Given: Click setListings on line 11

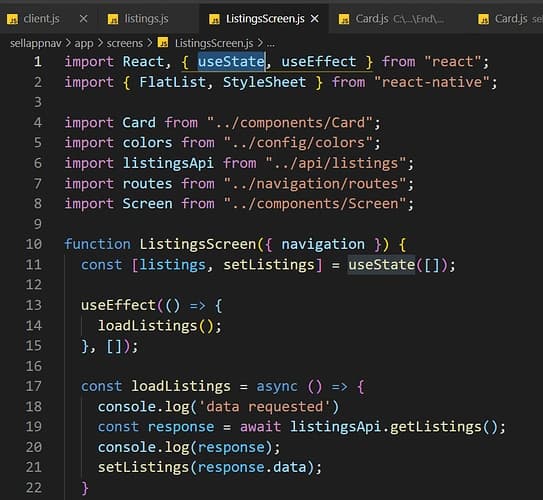Looking at the screenshot, I should pyautogui.click(x=269, y=265).
